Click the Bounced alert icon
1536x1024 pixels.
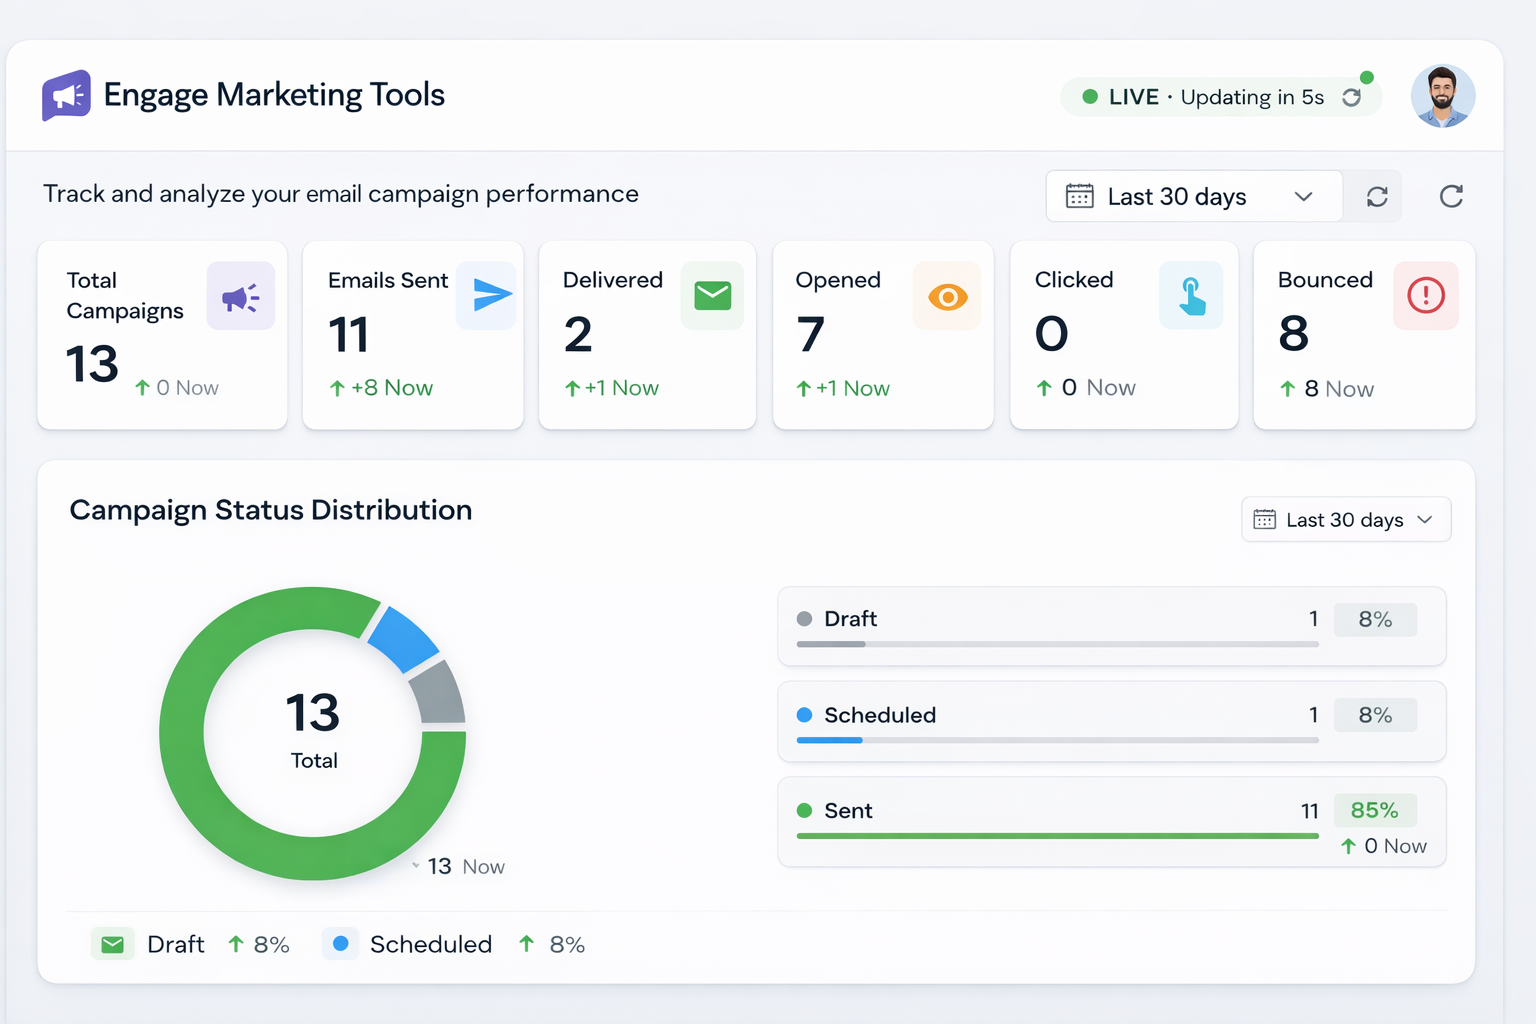point(1426,295)
